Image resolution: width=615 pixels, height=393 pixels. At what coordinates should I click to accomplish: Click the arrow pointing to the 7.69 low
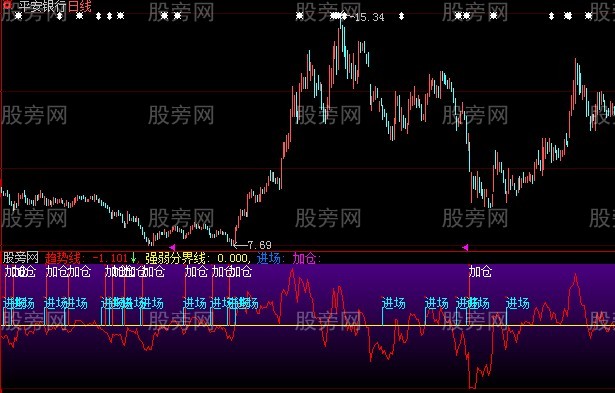[x=240, y=246]
